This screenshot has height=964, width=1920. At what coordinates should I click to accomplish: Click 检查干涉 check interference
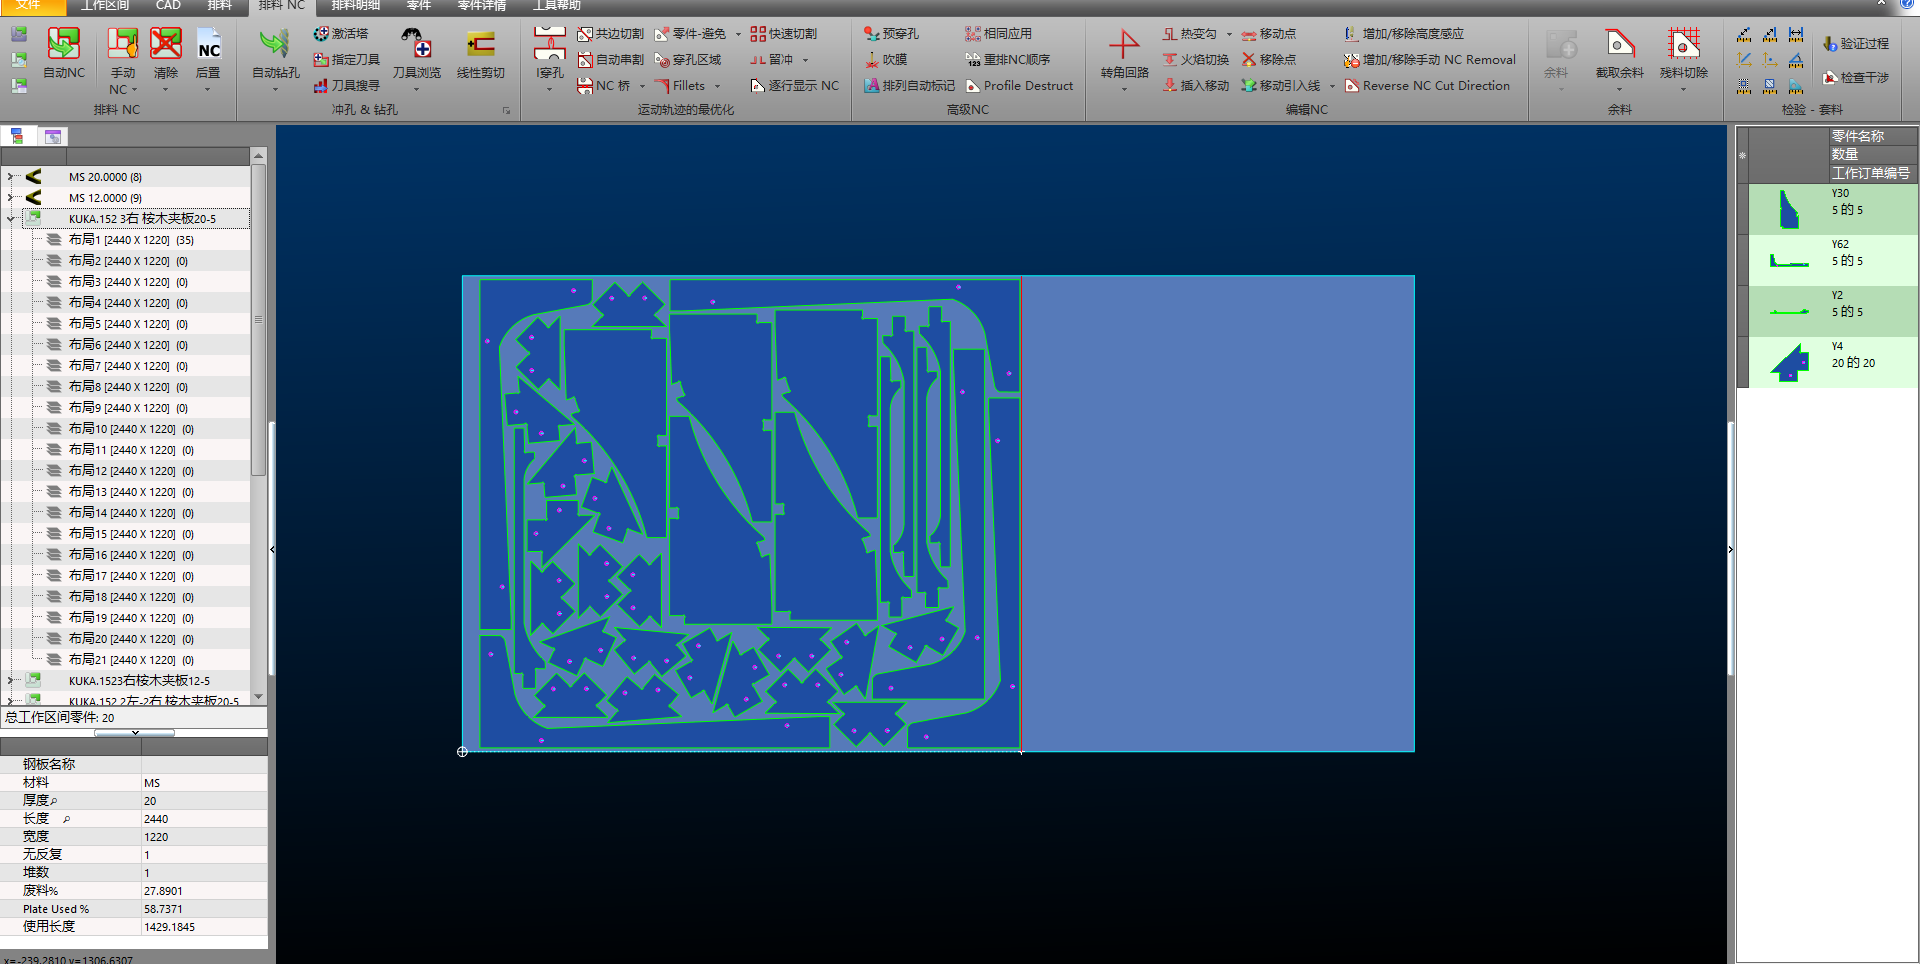(x=1856, y=78)
